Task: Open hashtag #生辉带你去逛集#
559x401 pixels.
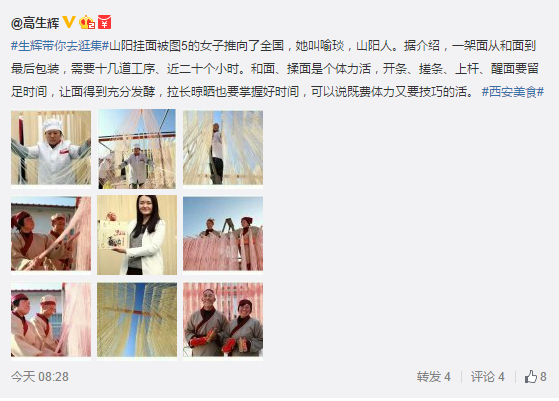Action: [60, 46]
